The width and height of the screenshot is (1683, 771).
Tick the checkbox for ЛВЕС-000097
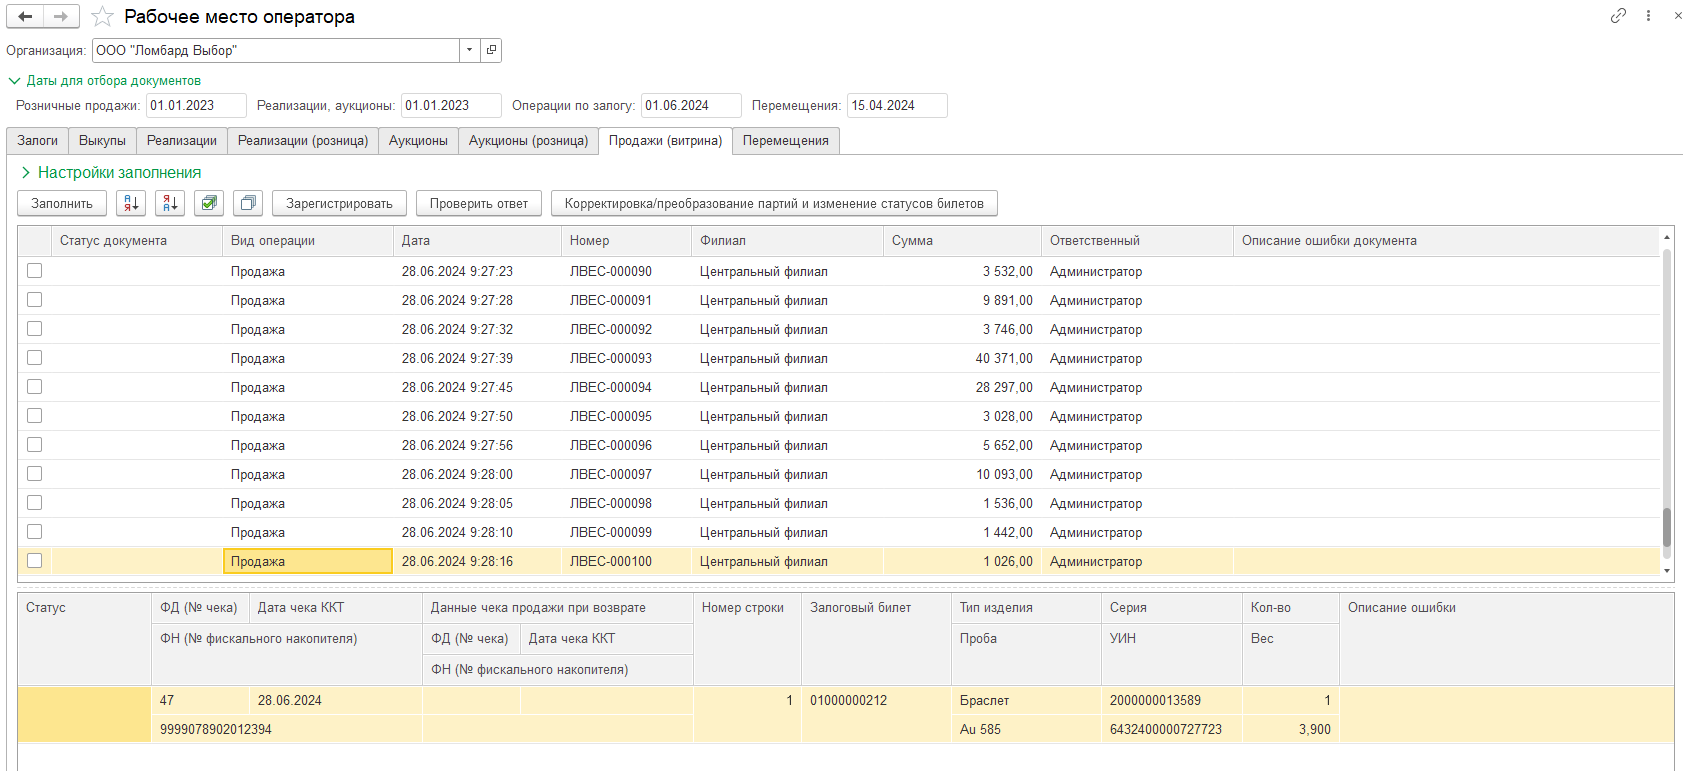click(x=35, y=474)
